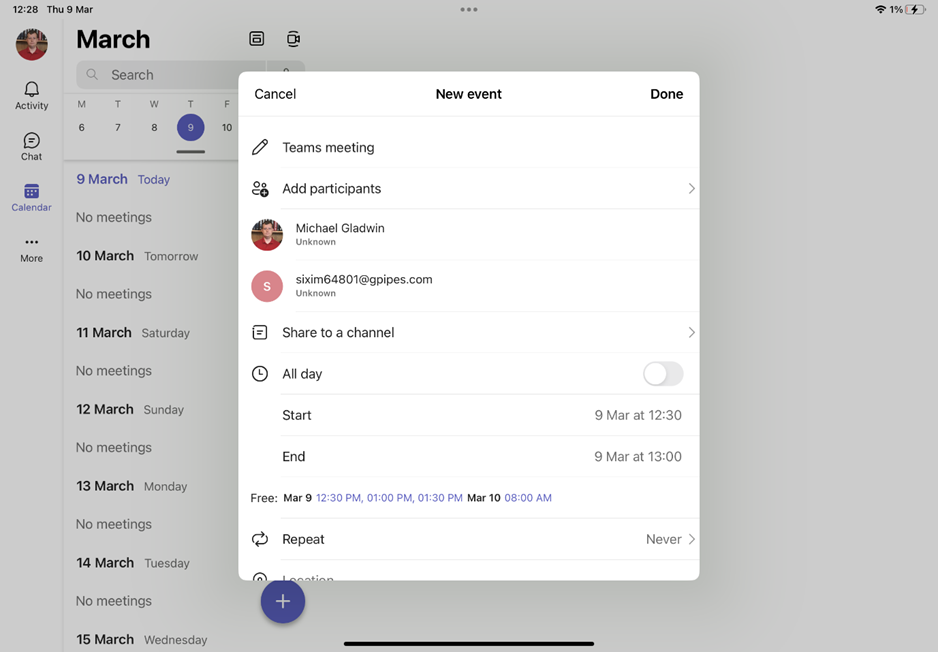Expand the Share to a channel chevron

pyautogui.click(x=691, y=332)
